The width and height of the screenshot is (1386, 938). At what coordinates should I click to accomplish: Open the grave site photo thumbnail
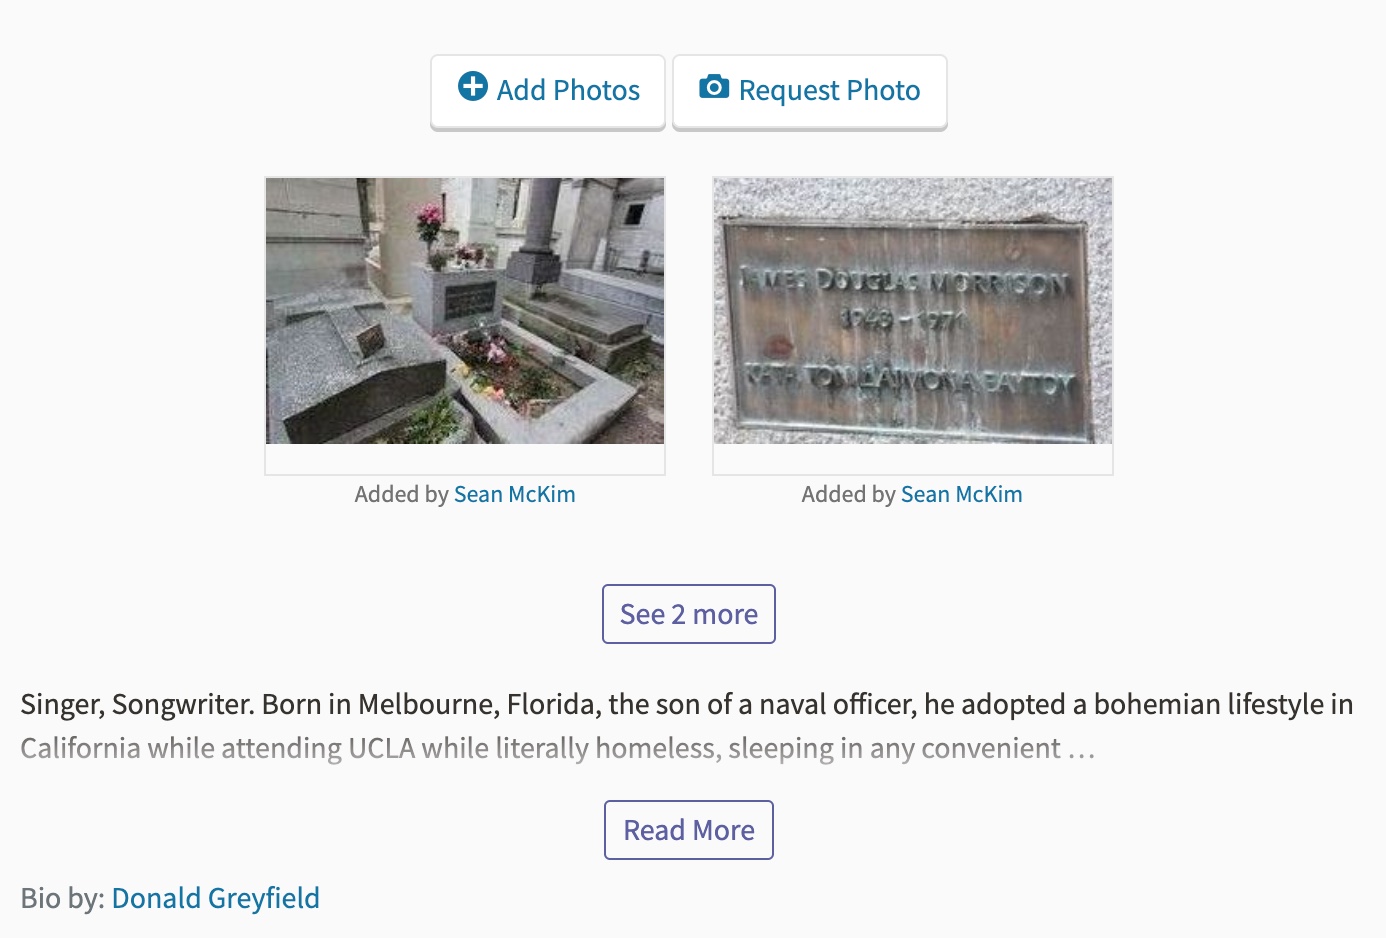[x=465, y=311]
